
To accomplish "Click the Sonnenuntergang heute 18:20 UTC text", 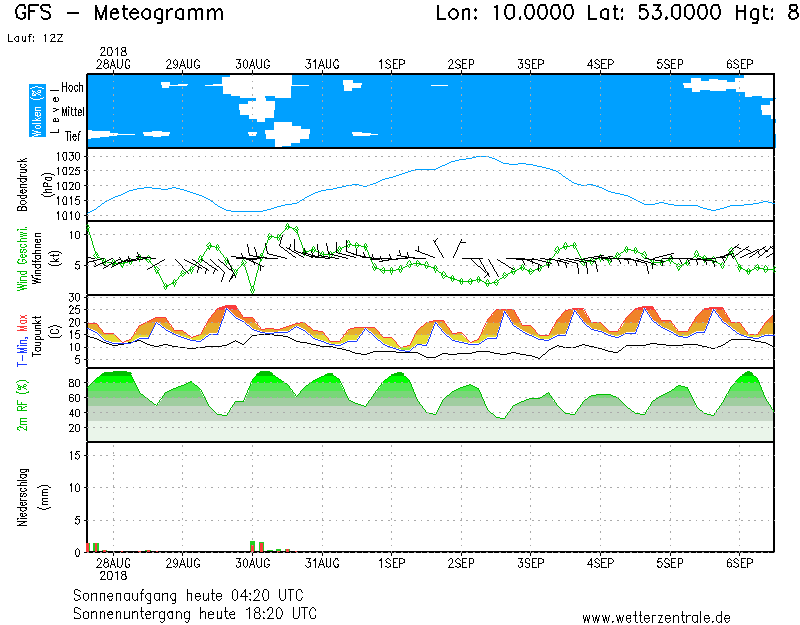I will [x=196, y=612].
